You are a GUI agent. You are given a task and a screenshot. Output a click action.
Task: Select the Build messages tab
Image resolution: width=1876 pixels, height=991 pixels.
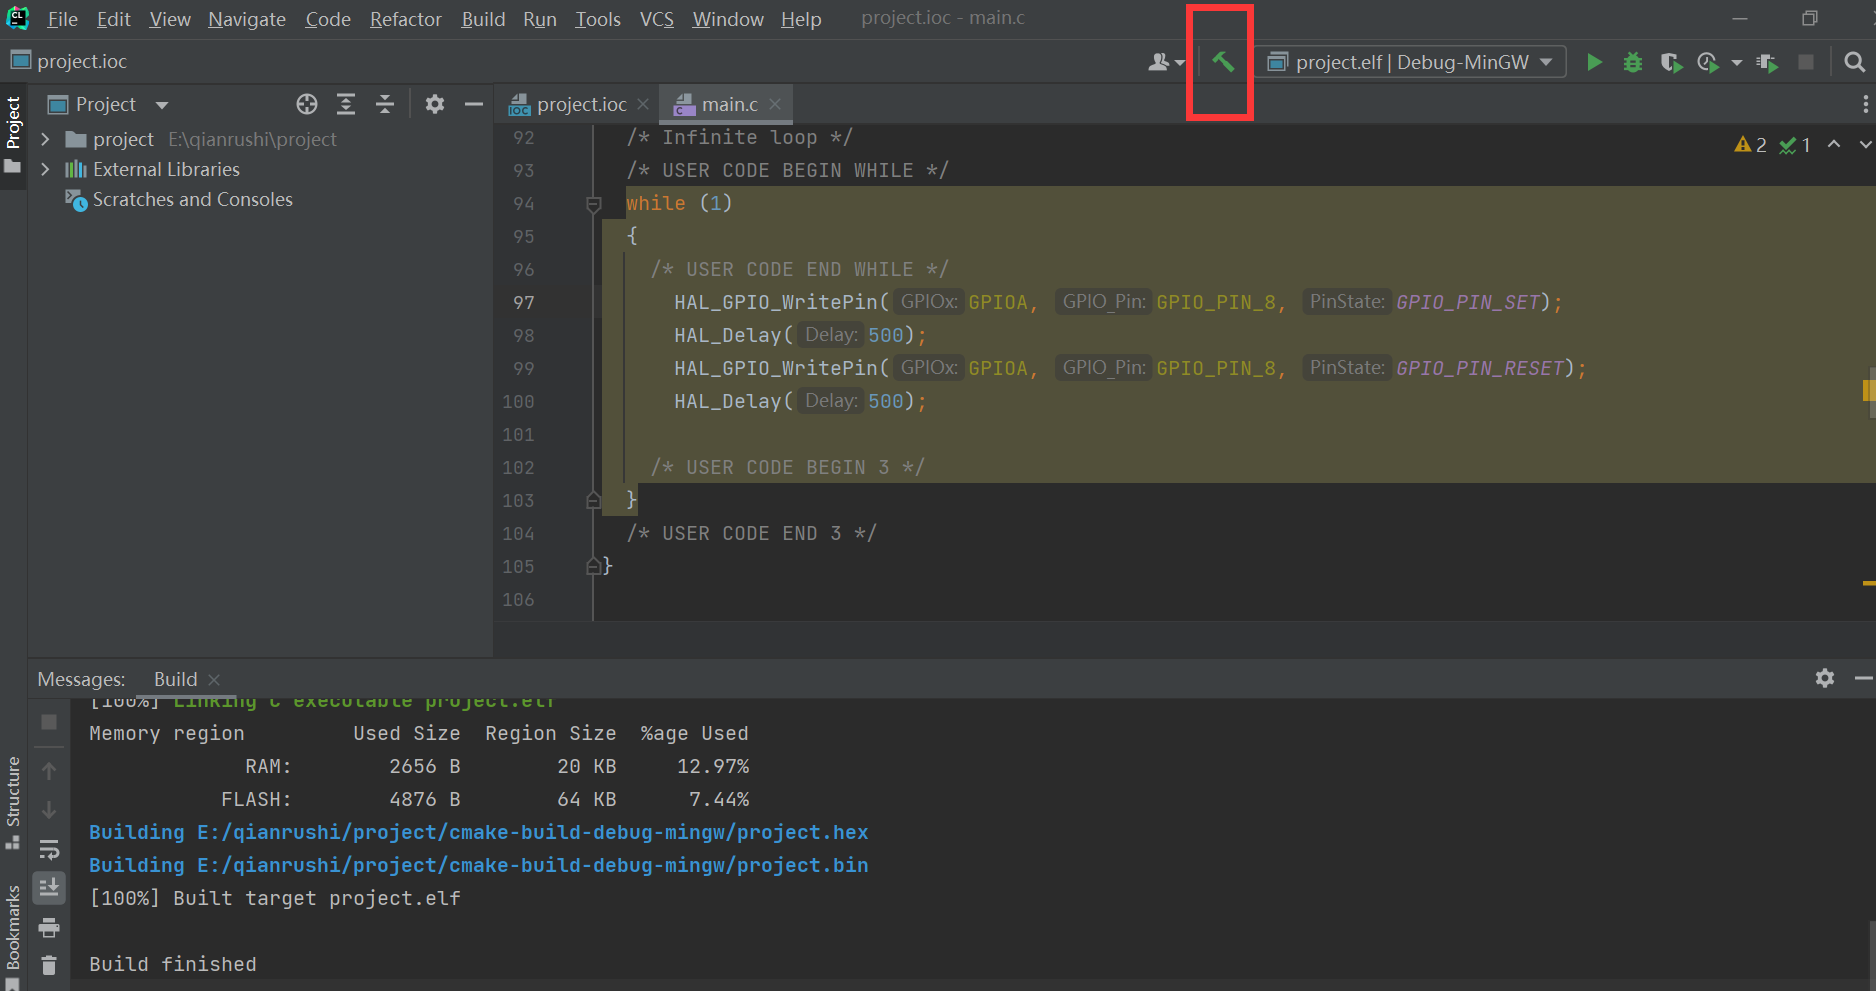(x=175, y=680)
